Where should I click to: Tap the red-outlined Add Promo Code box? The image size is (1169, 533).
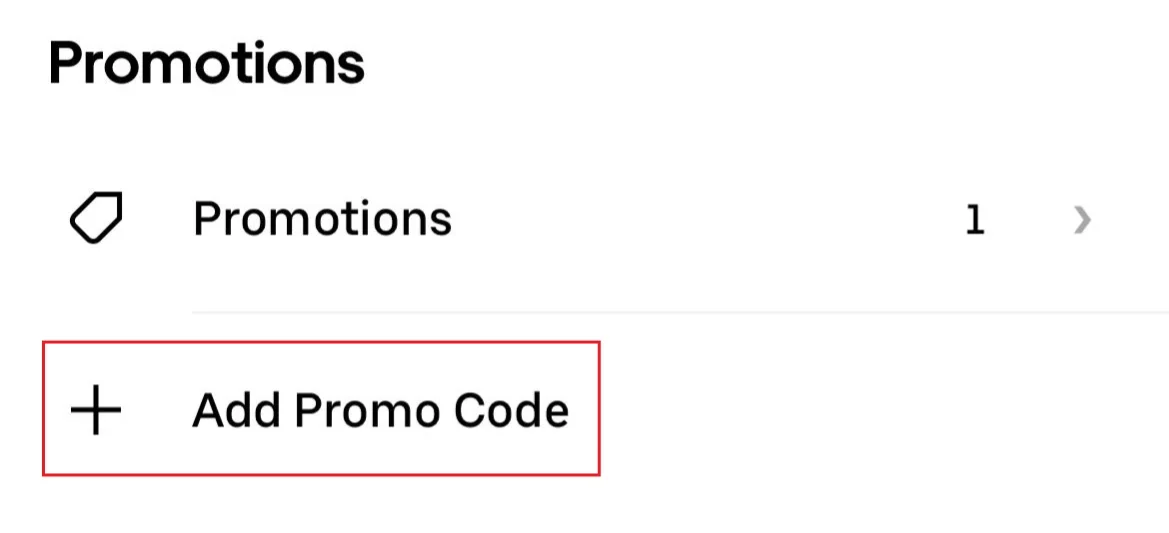(320, 408)
